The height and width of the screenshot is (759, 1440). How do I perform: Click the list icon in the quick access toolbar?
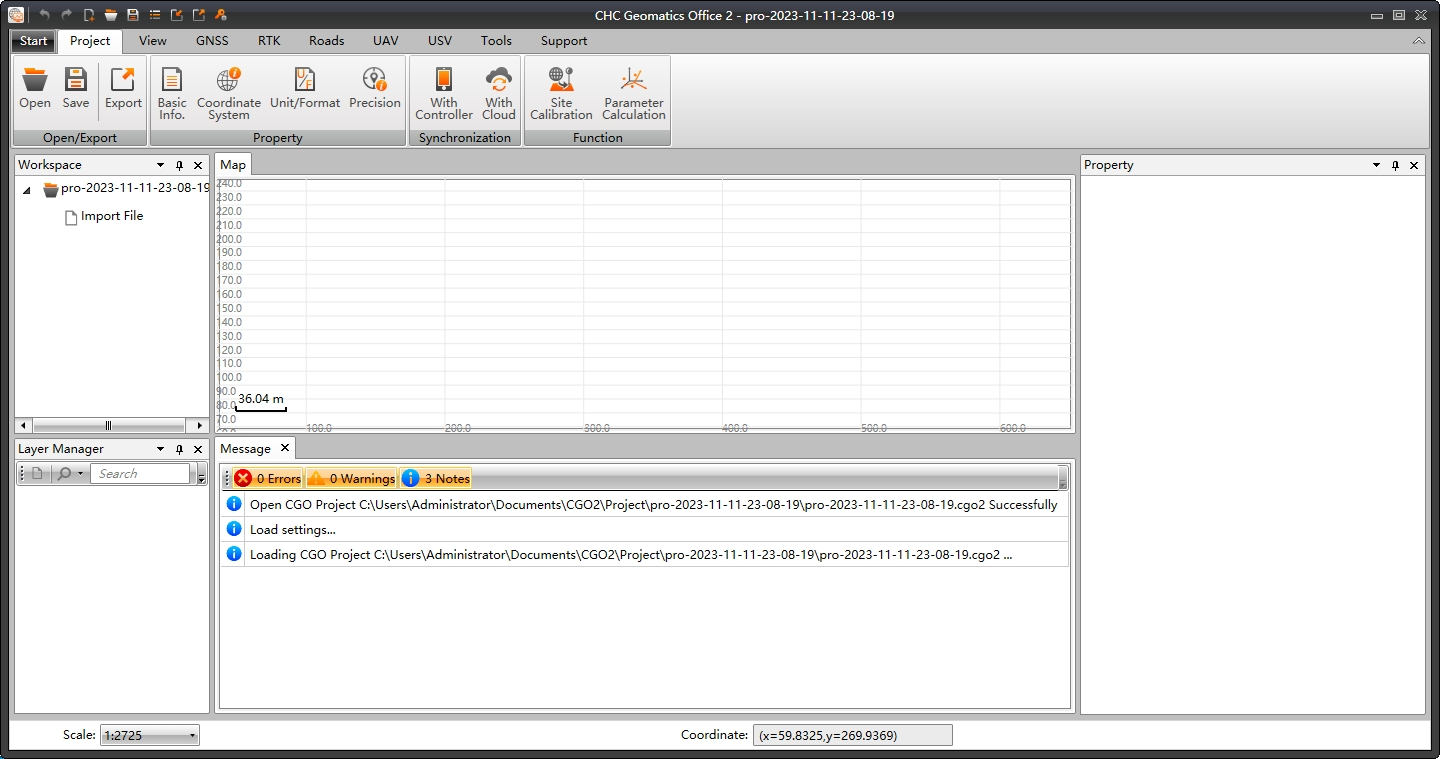pyautogui.click(x=155, y=15)
